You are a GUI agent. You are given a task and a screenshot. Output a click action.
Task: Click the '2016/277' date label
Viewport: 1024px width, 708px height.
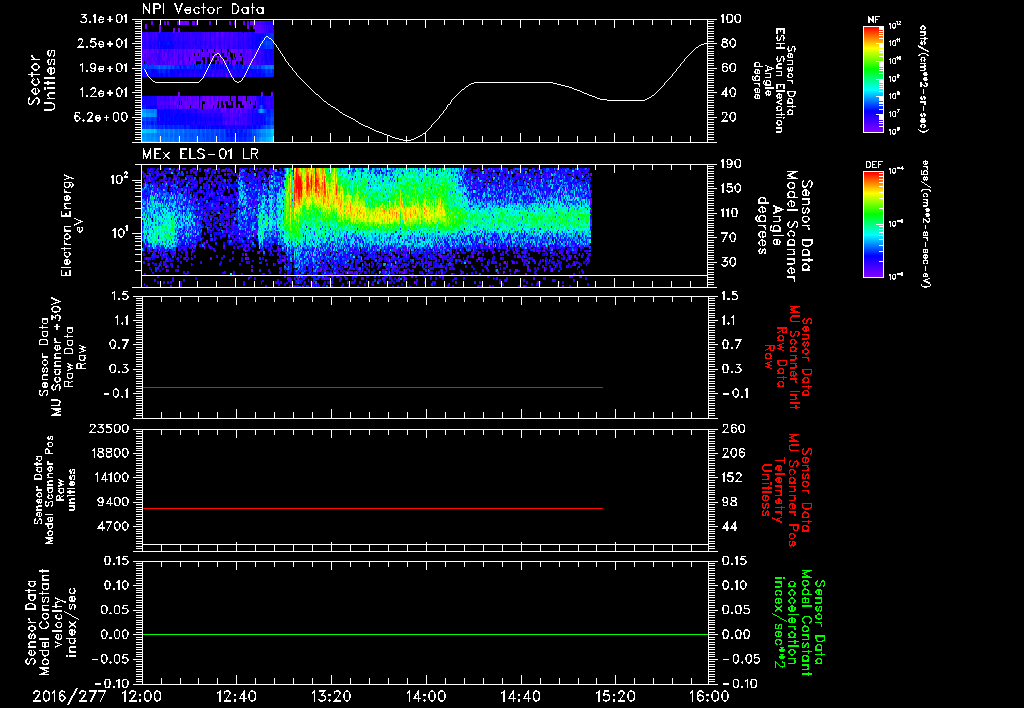[x=69, y=696]
